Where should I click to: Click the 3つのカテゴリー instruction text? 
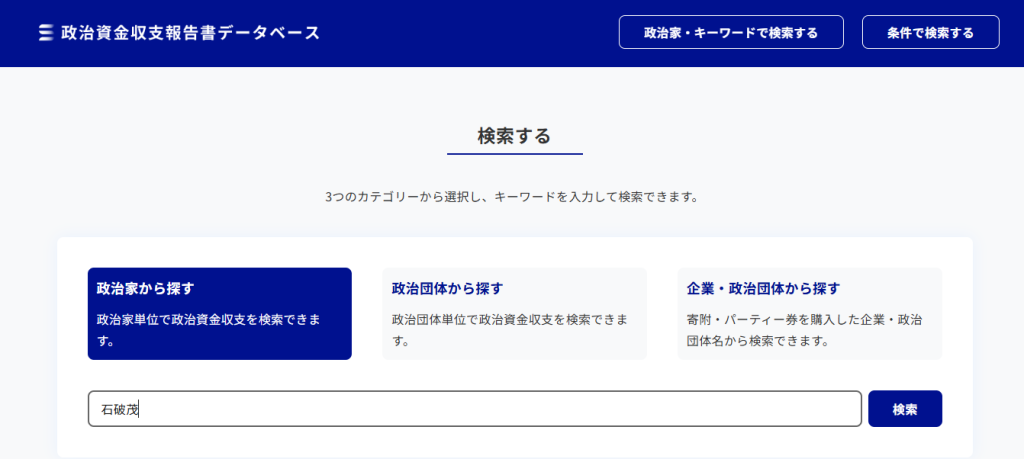[x=511, y=197]
